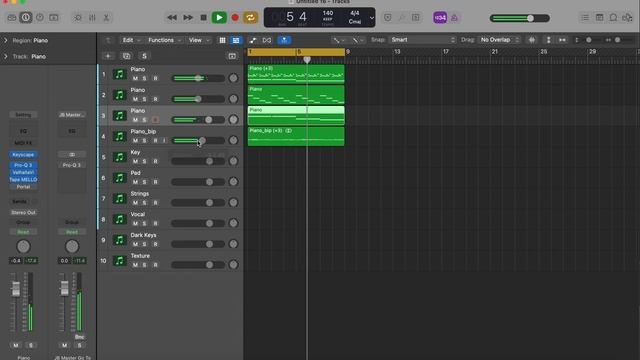Open the LCD display mode dropdown arrow
The width and height of the screenshot is (640, 360).
coord(371,18)
